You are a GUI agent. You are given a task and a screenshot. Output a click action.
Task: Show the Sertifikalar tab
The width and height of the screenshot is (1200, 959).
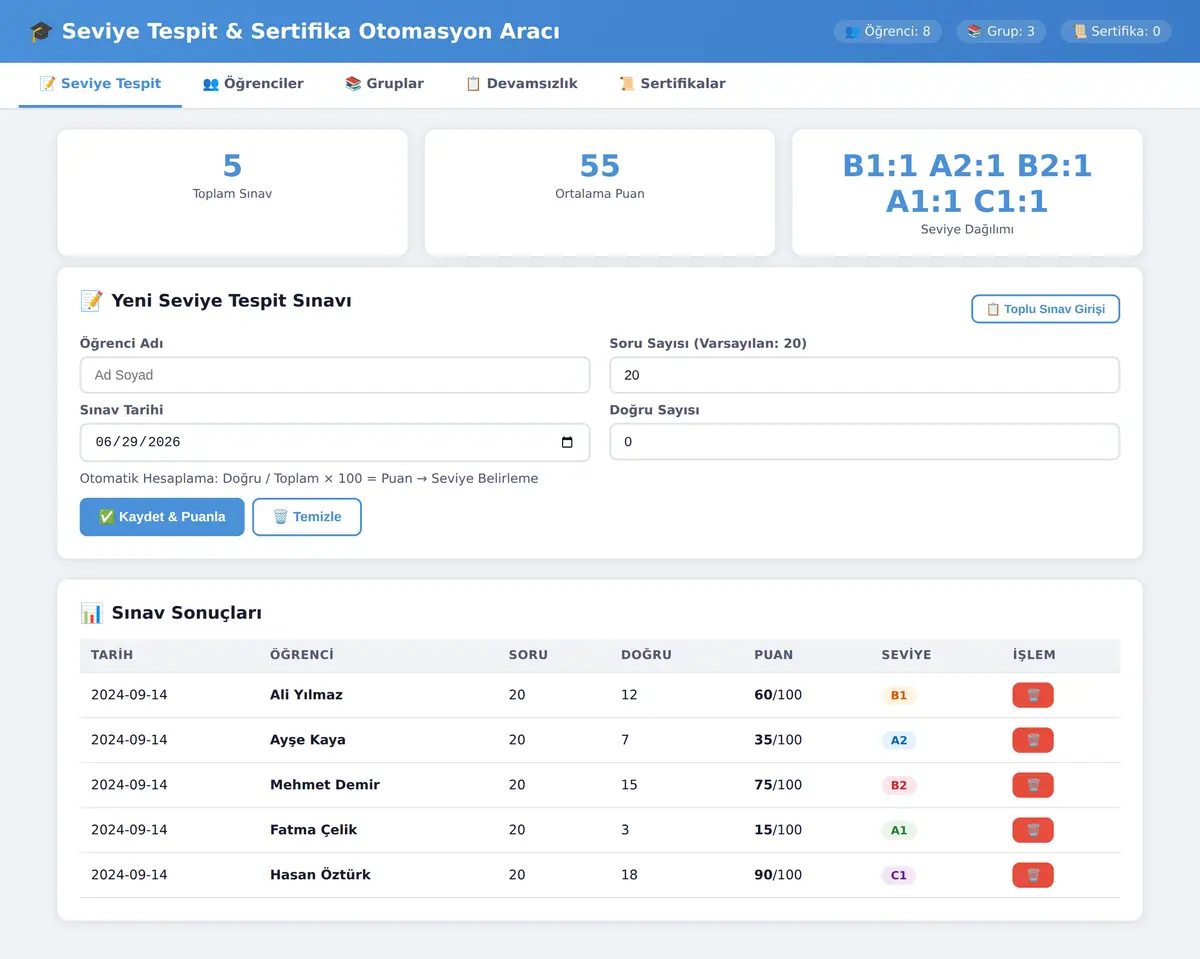tap(672, 84)
